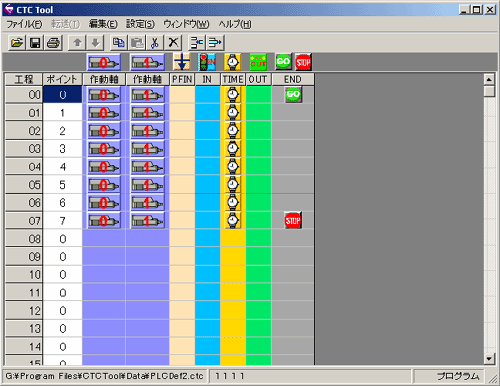Choose the green OUT palette icon
This screenshot has height=386, width=500.
point(258,62)
